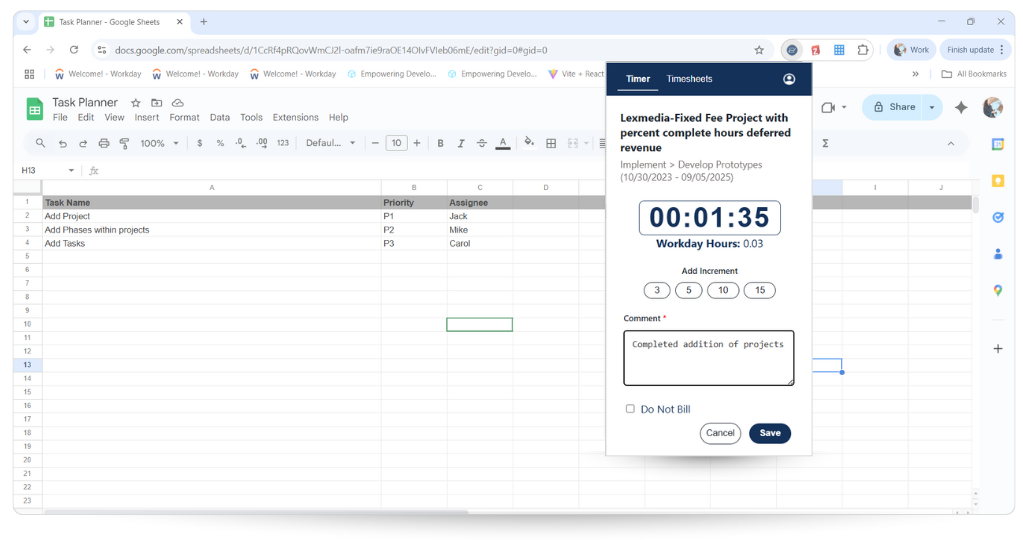Open the fill color bucket
Screen dimensions: 1023x540
tap(529, 142)
